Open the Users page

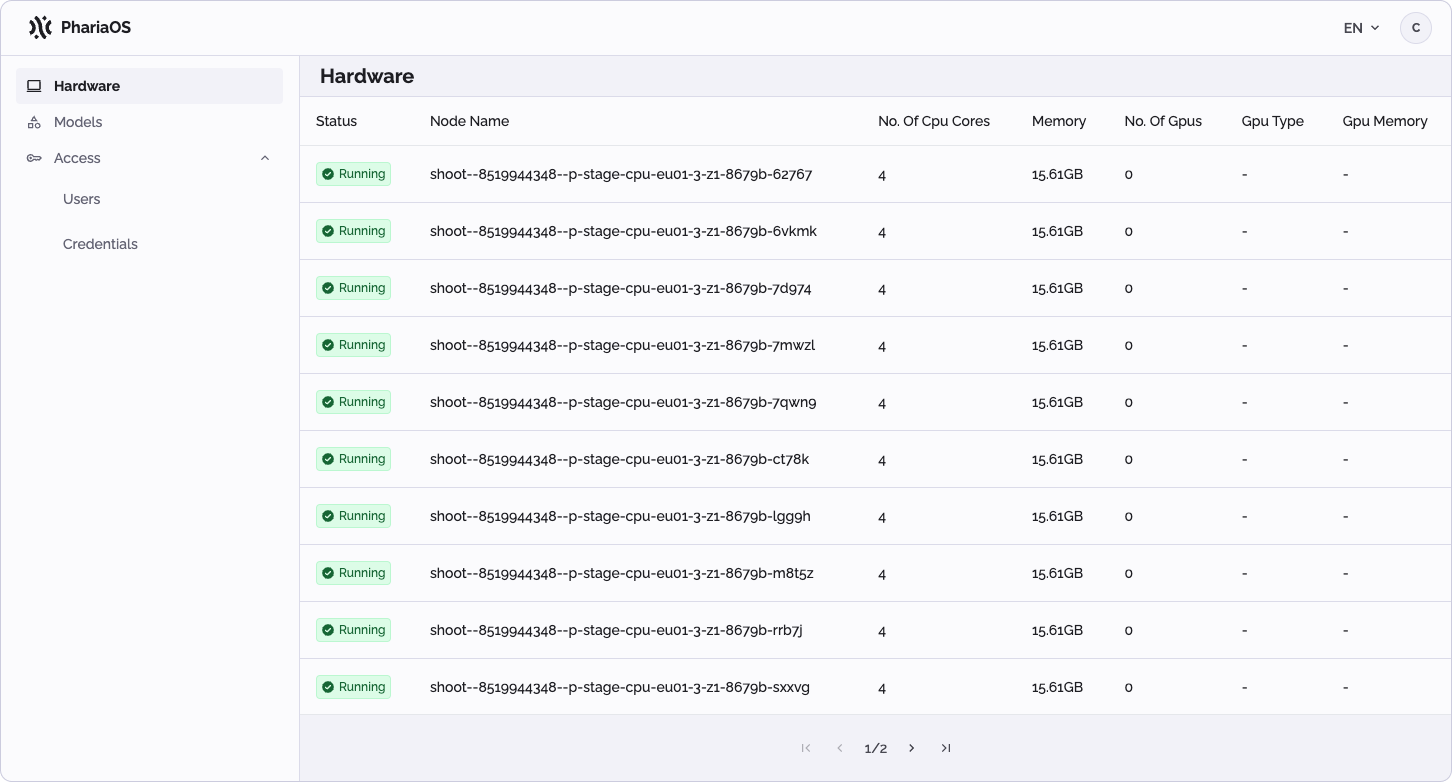point(81,199)
